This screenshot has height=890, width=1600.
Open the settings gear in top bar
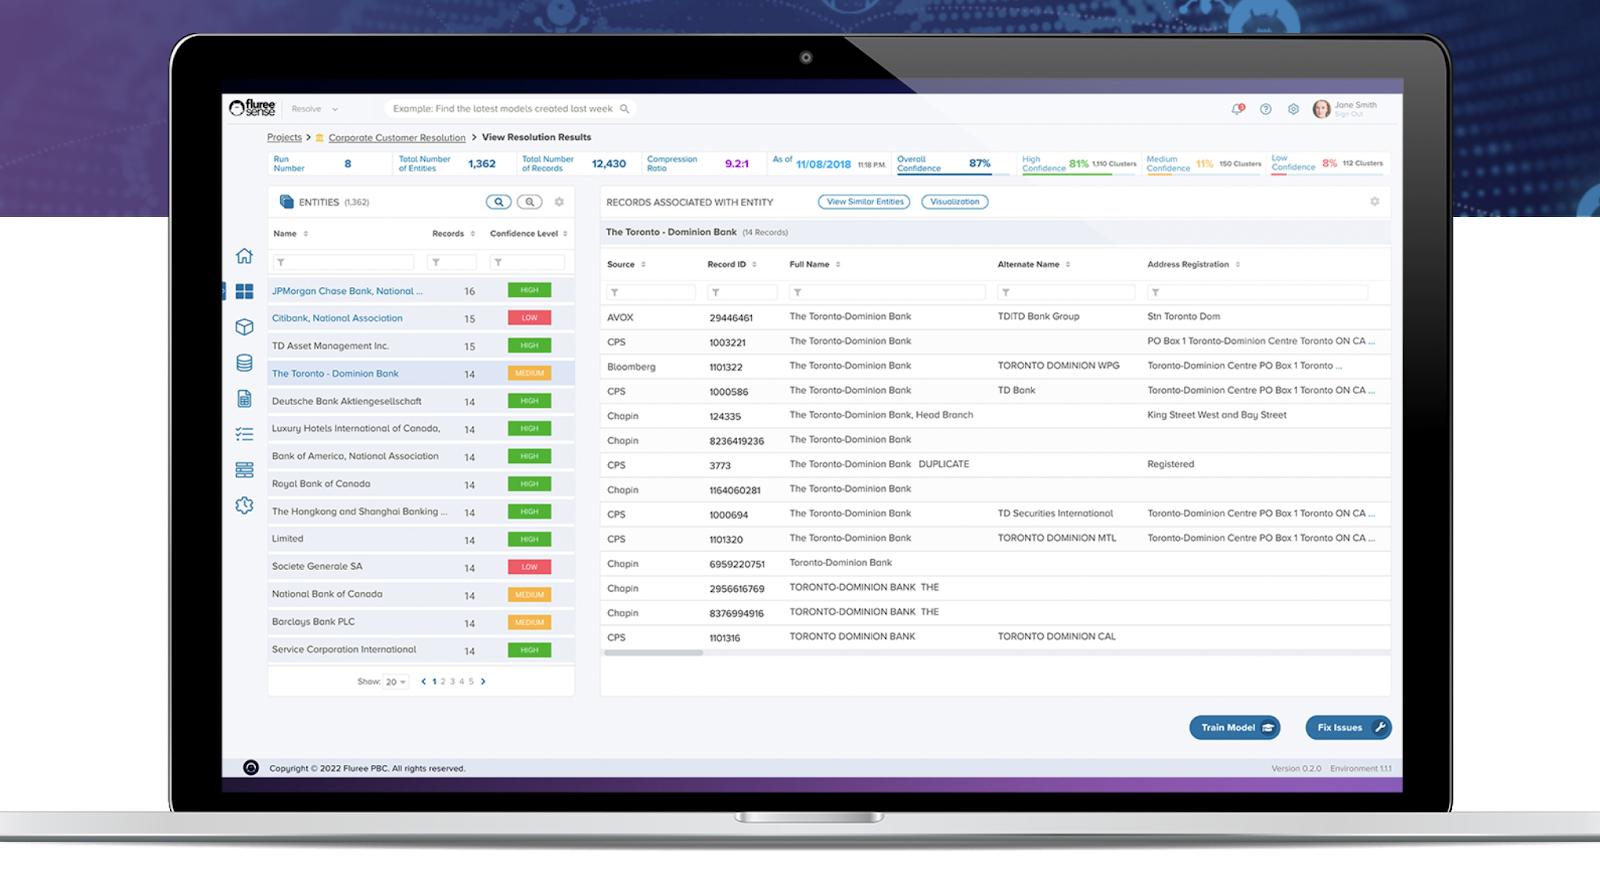click(1293, 109)
